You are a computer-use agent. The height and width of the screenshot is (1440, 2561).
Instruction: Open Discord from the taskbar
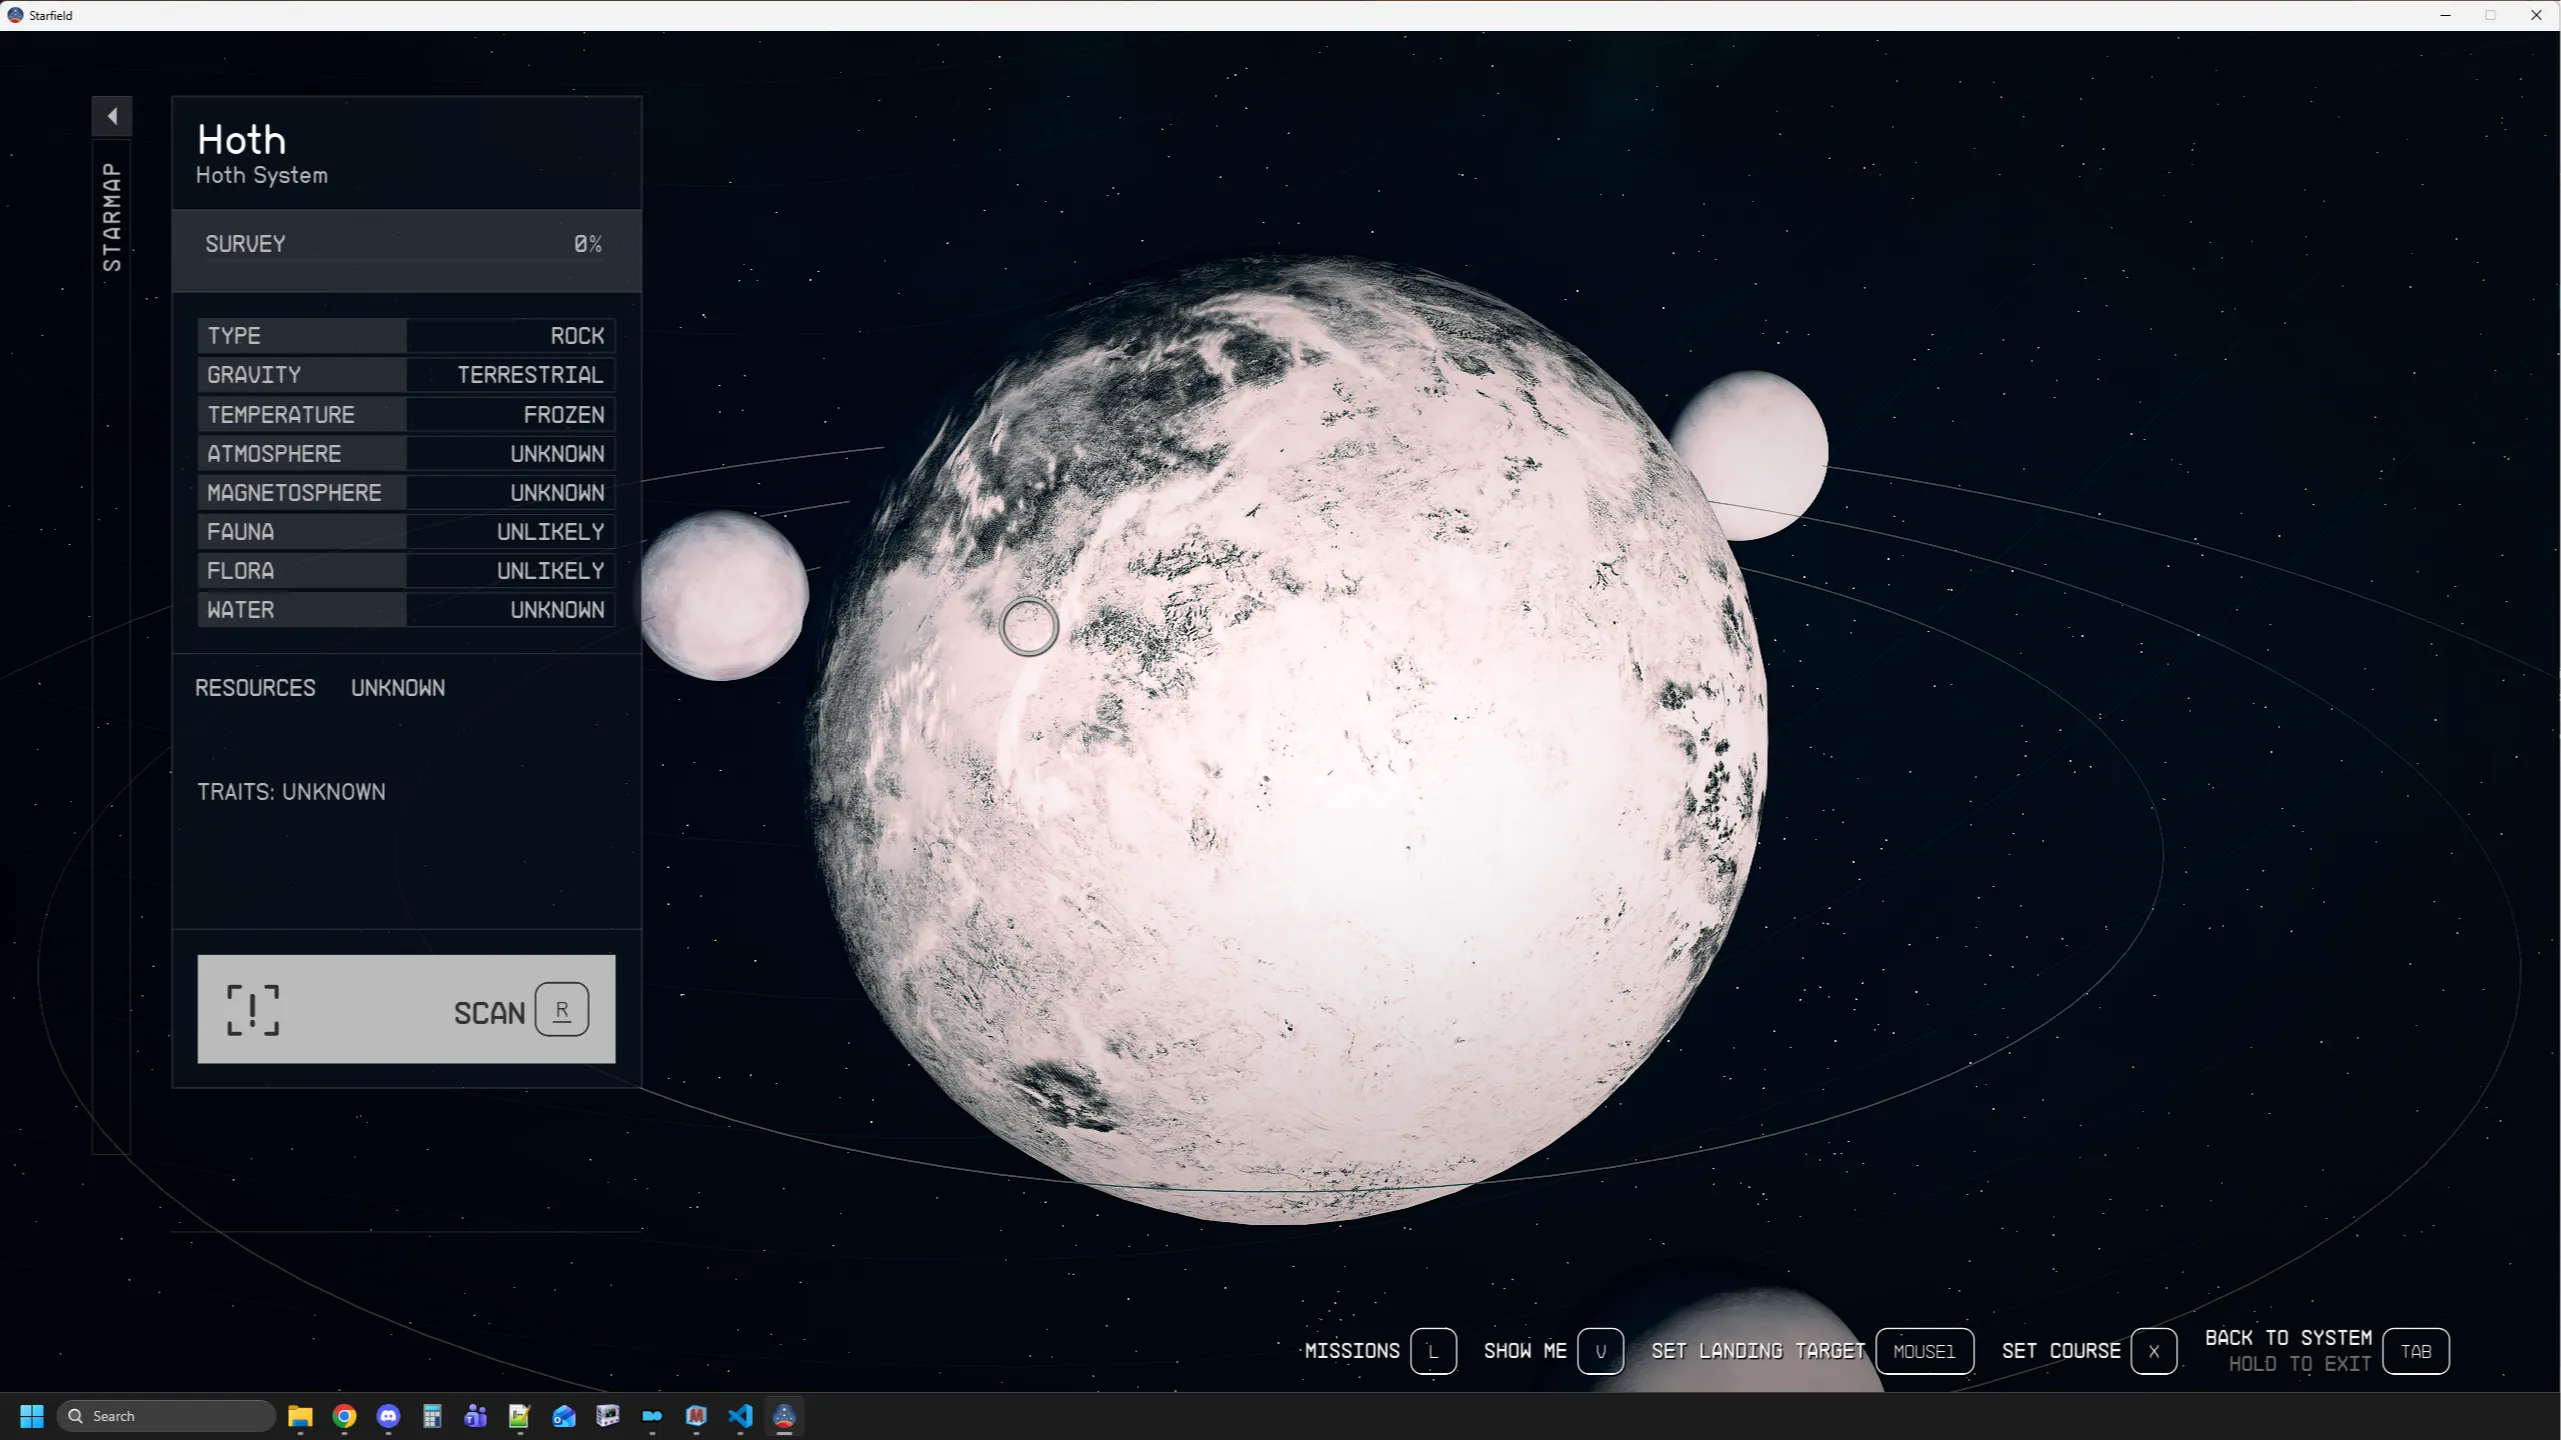388,1416
